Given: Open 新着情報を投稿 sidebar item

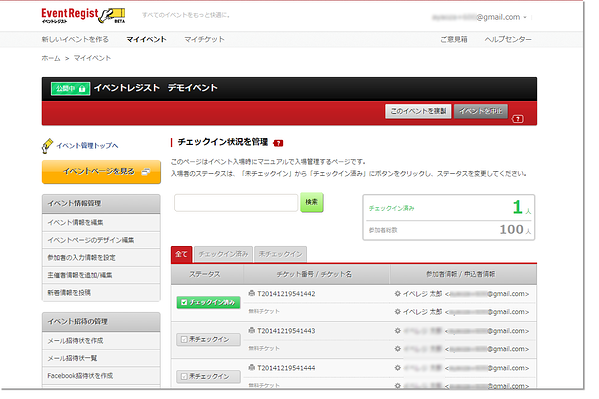Looking at the screenshot, I should pos(101,293).
